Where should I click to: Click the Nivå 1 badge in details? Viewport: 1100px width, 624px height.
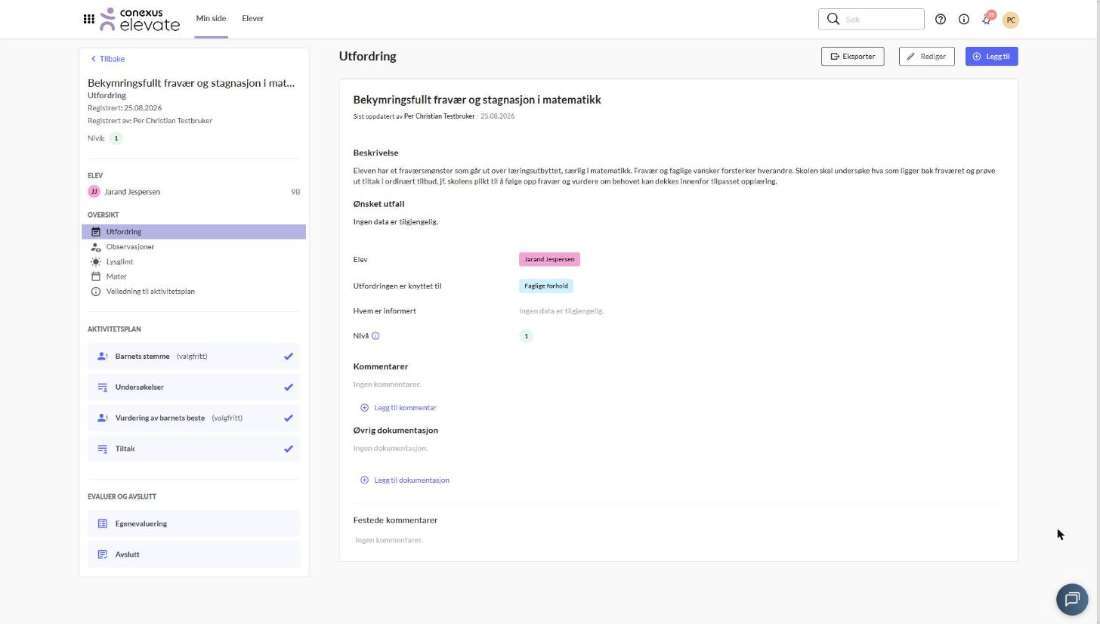(x=526, y=336)
